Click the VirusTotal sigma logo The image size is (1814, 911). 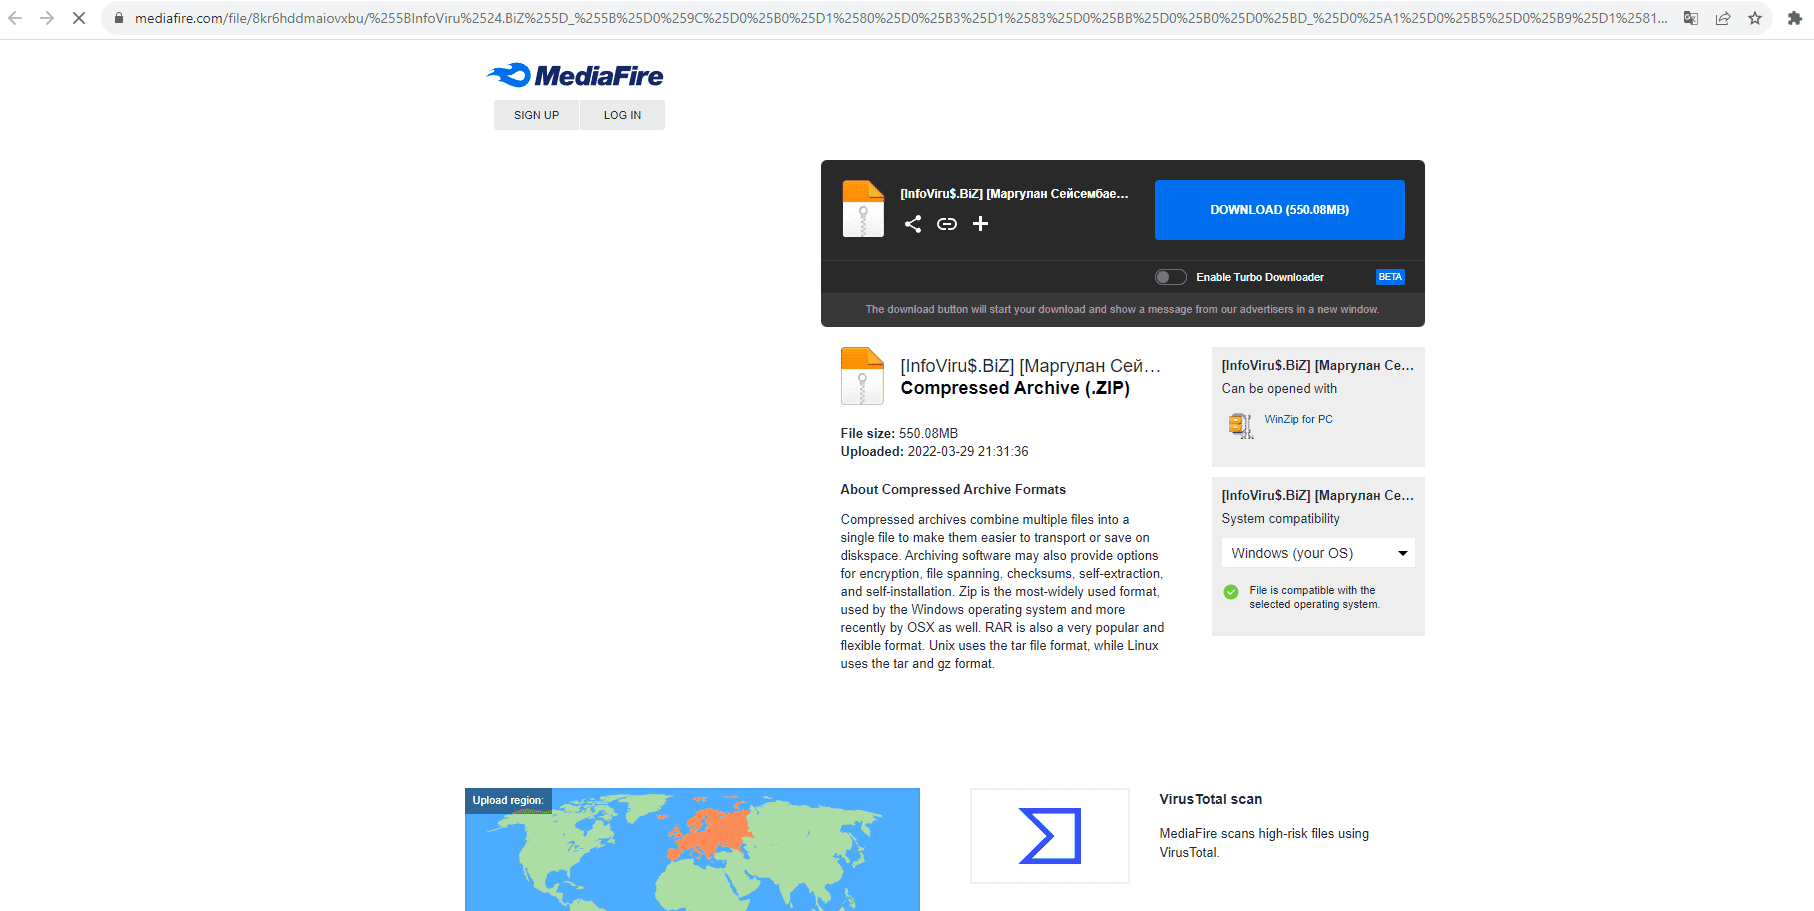1050,836
